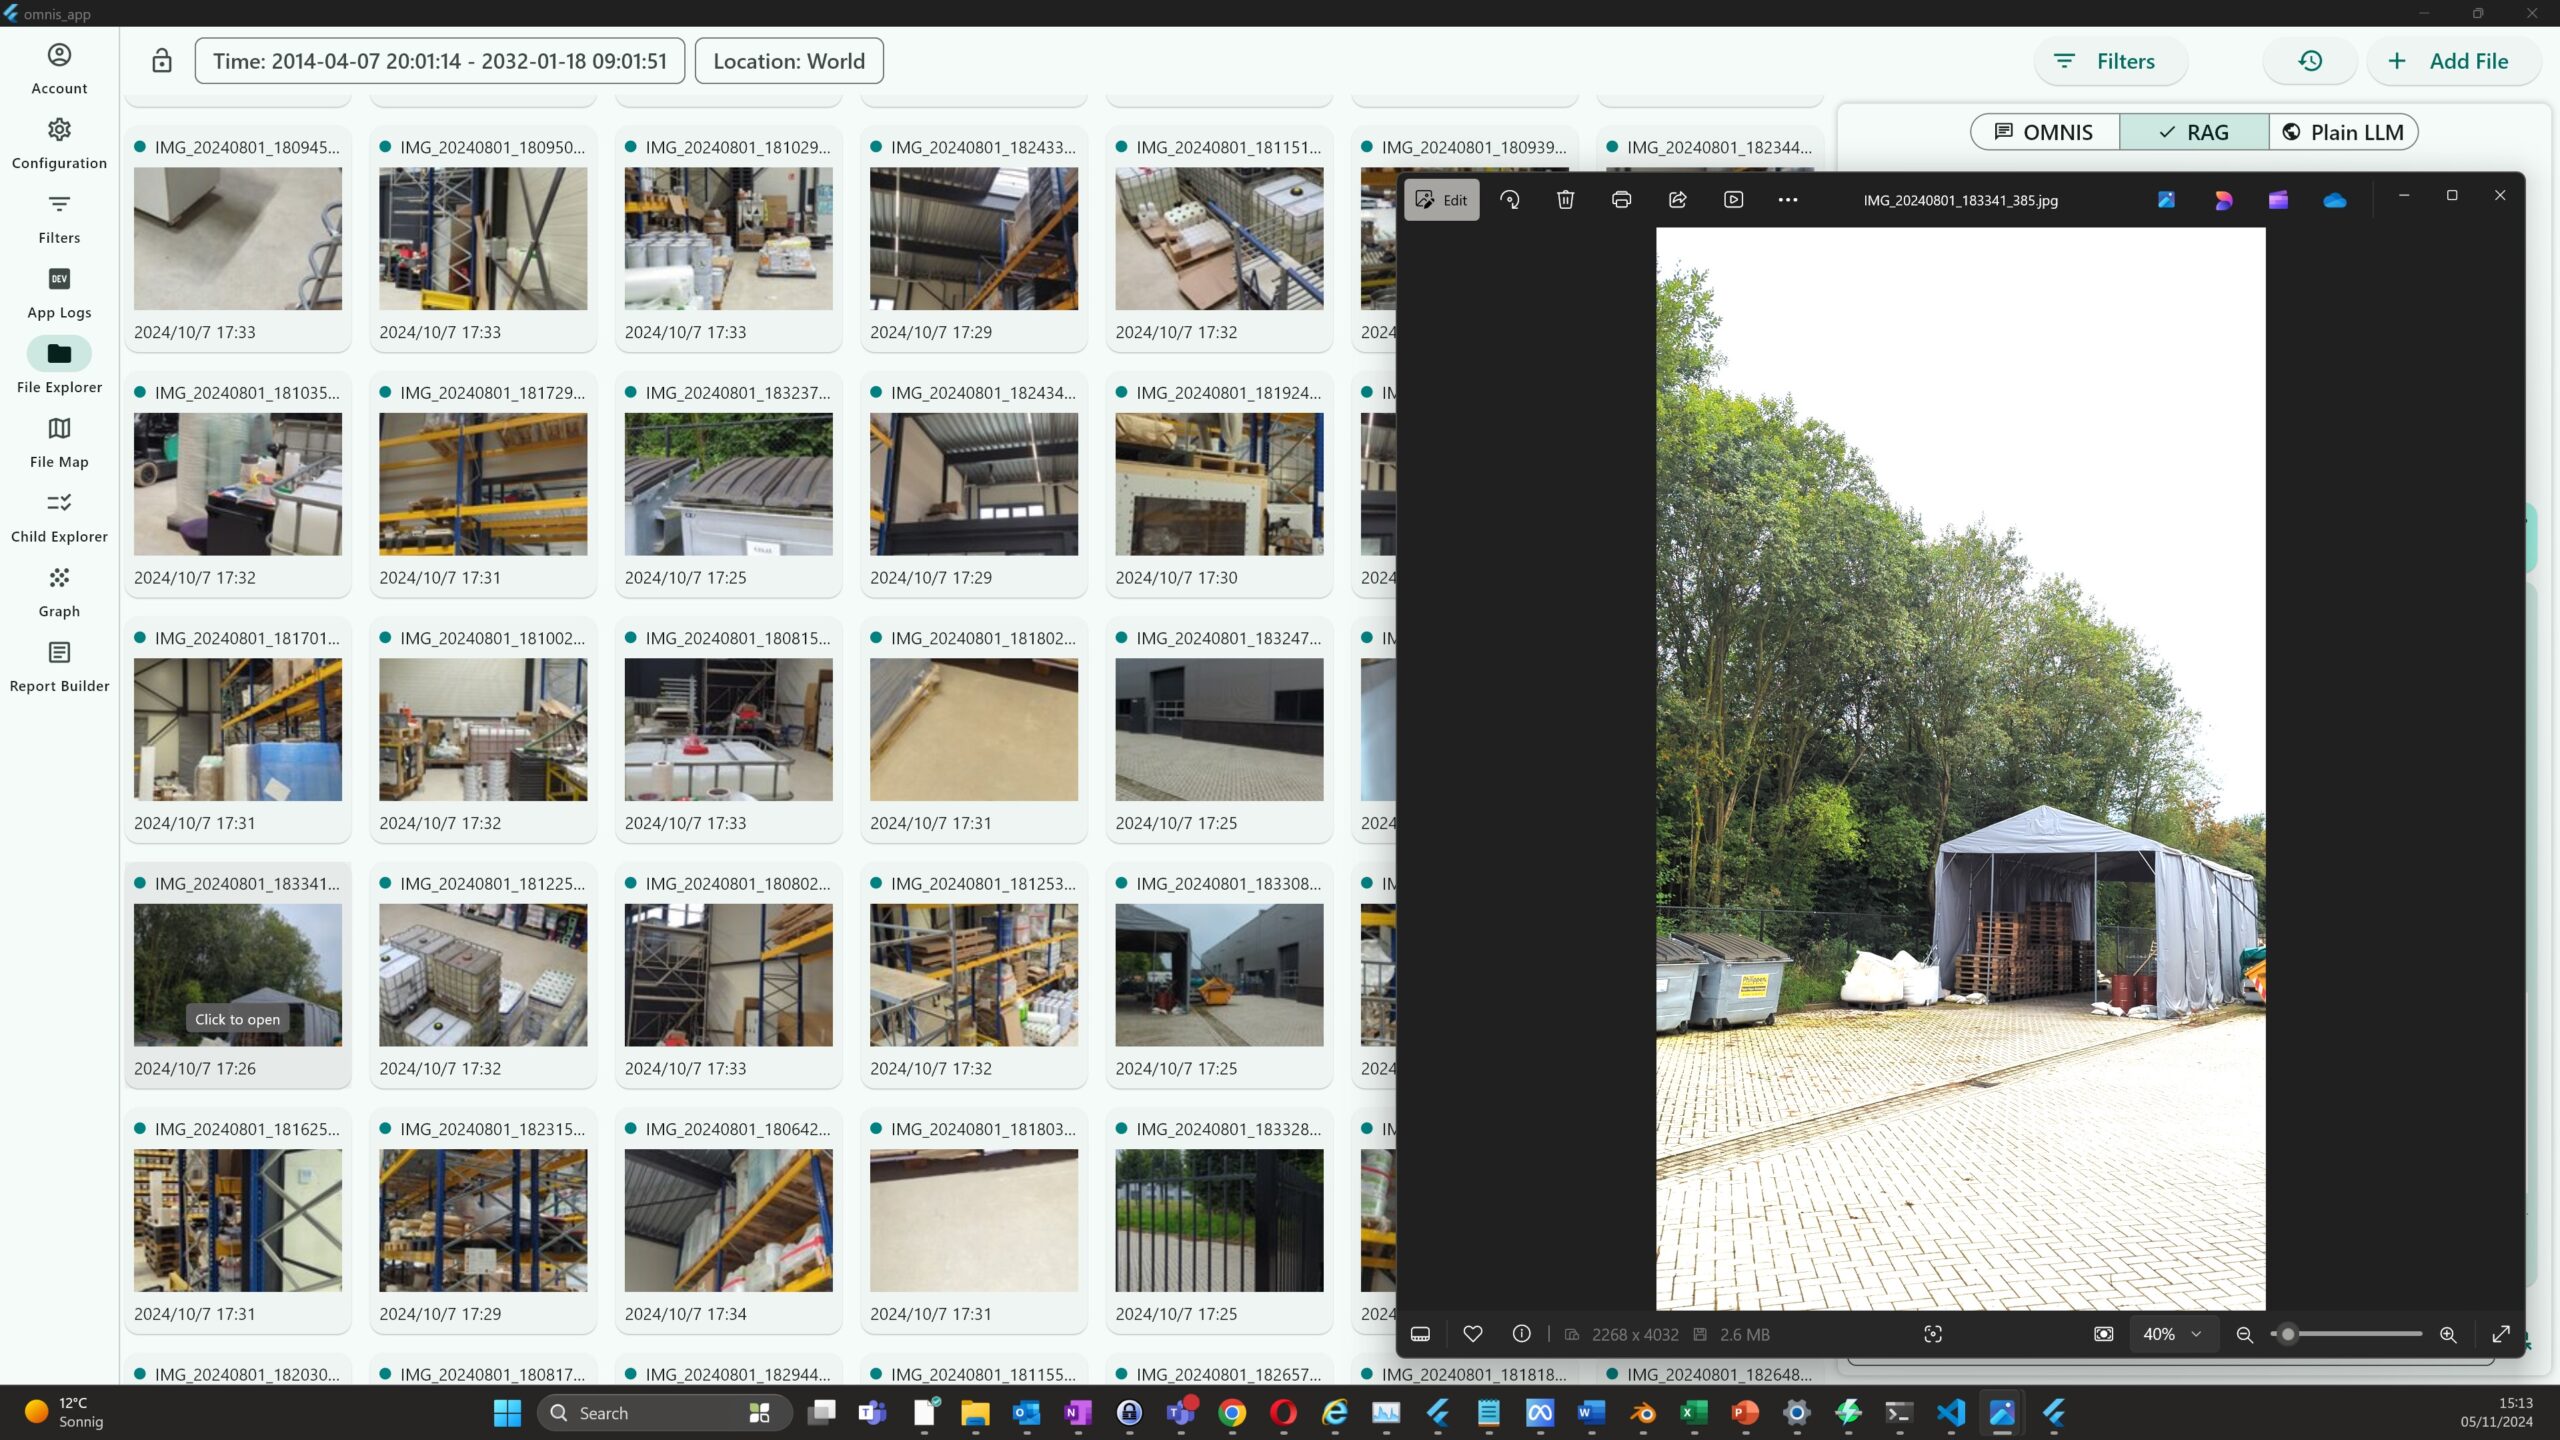The height and width of the screenshot is (1440, 2560).
Task: Open App Logs panel
Action: (59, 293)
